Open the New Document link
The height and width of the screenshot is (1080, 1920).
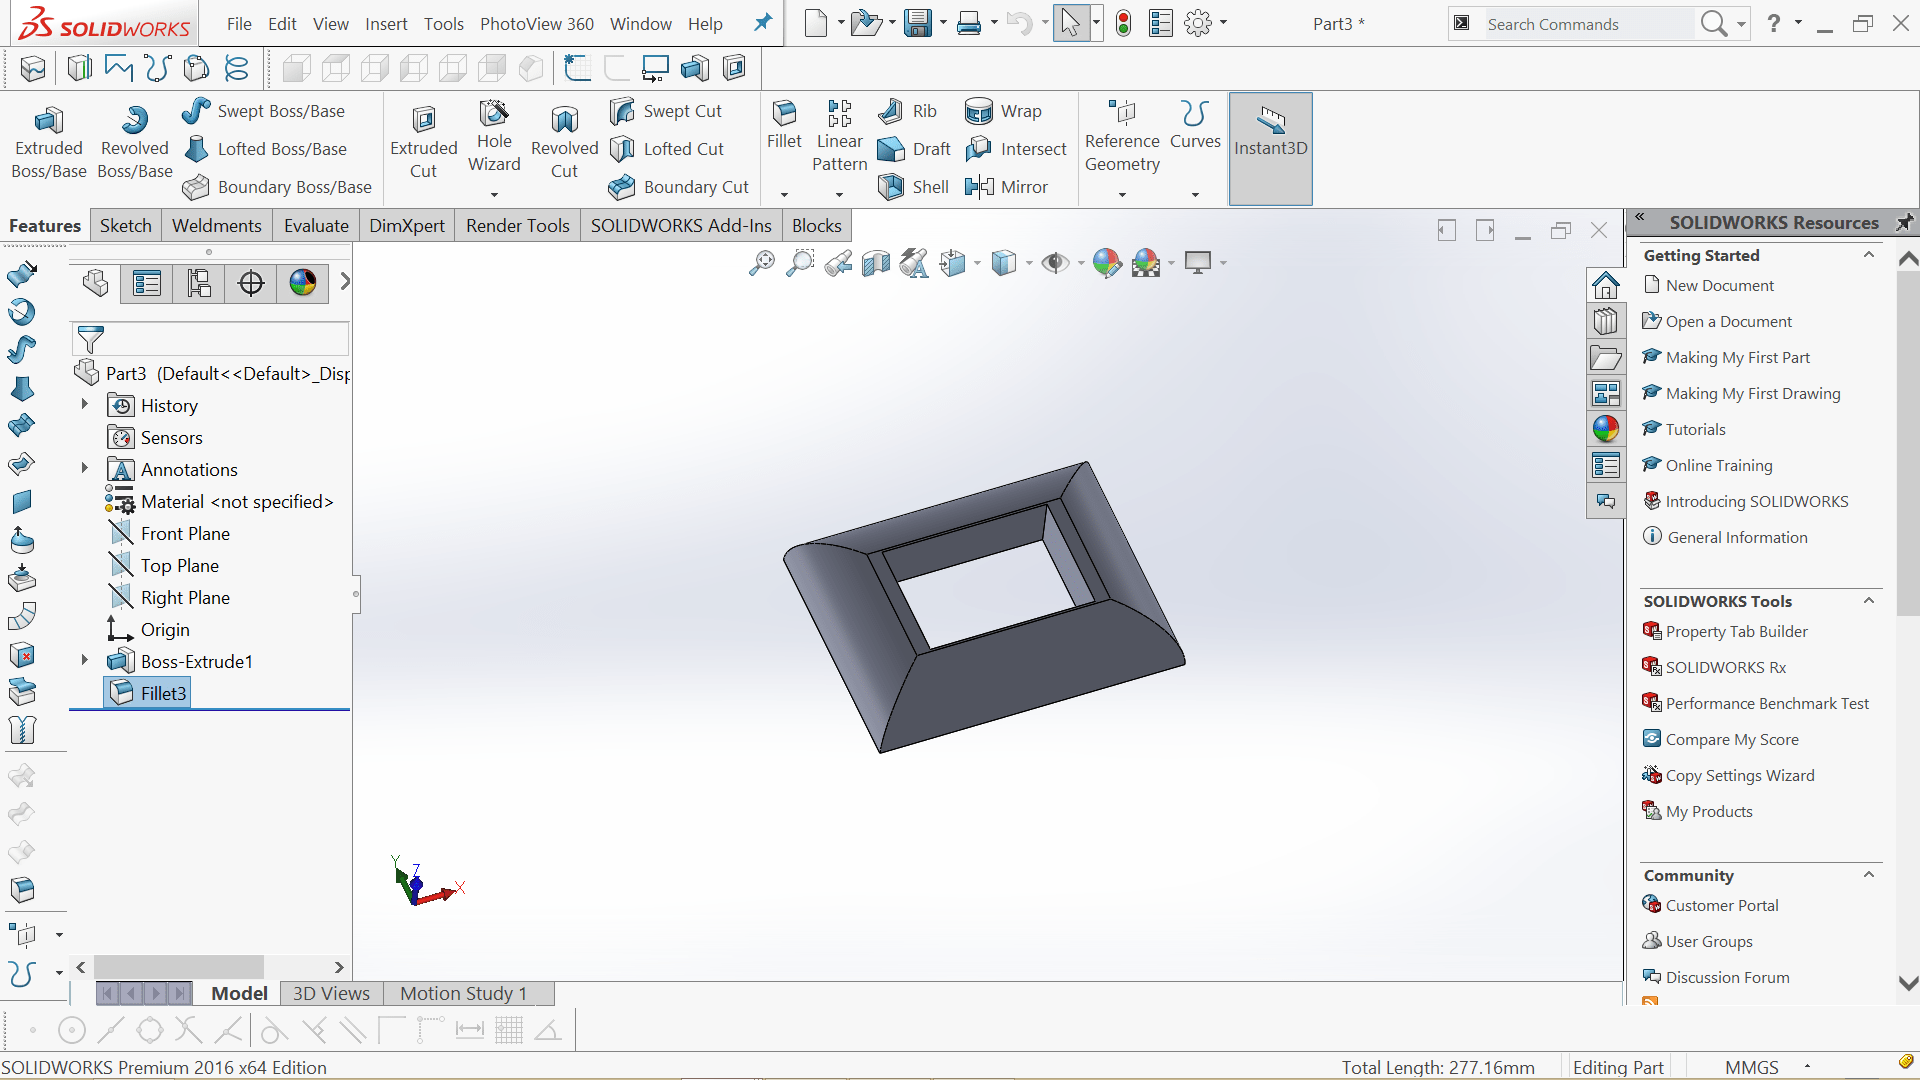pos(1719,285)
